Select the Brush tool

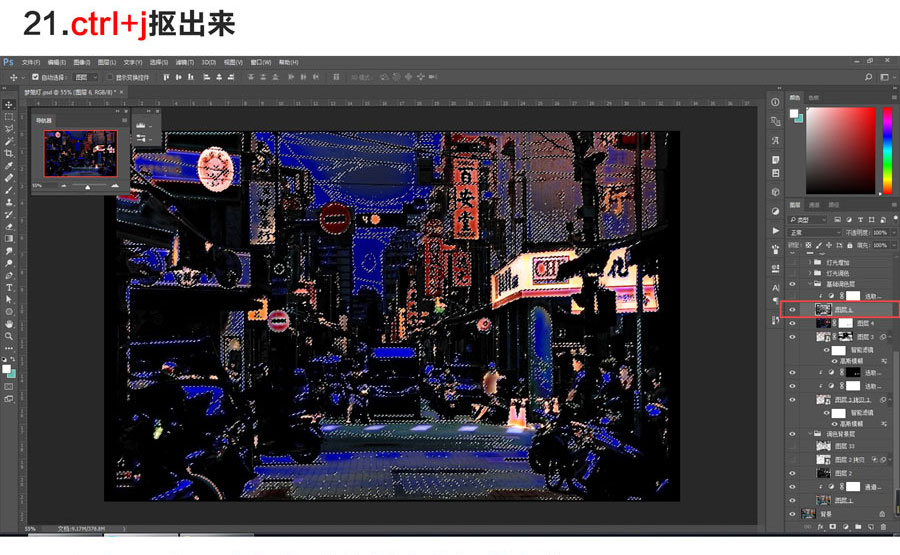point(9,190)
